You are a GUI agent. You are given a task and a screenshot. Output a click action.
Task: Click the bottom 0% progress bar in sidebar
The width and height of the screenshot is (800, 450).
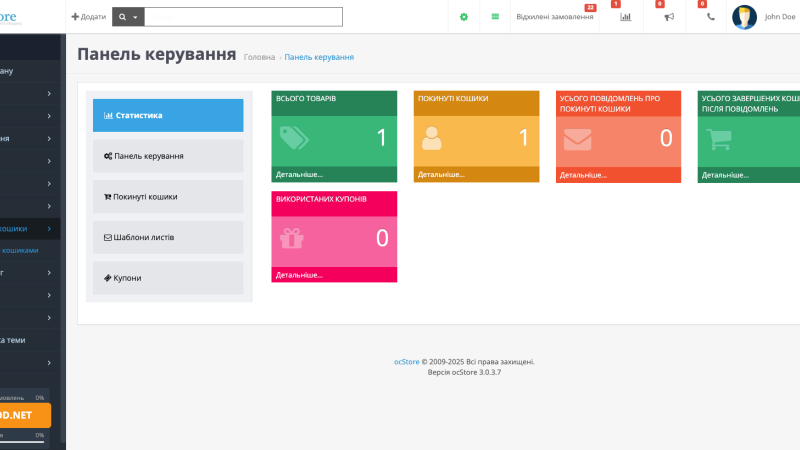point(22,441)
